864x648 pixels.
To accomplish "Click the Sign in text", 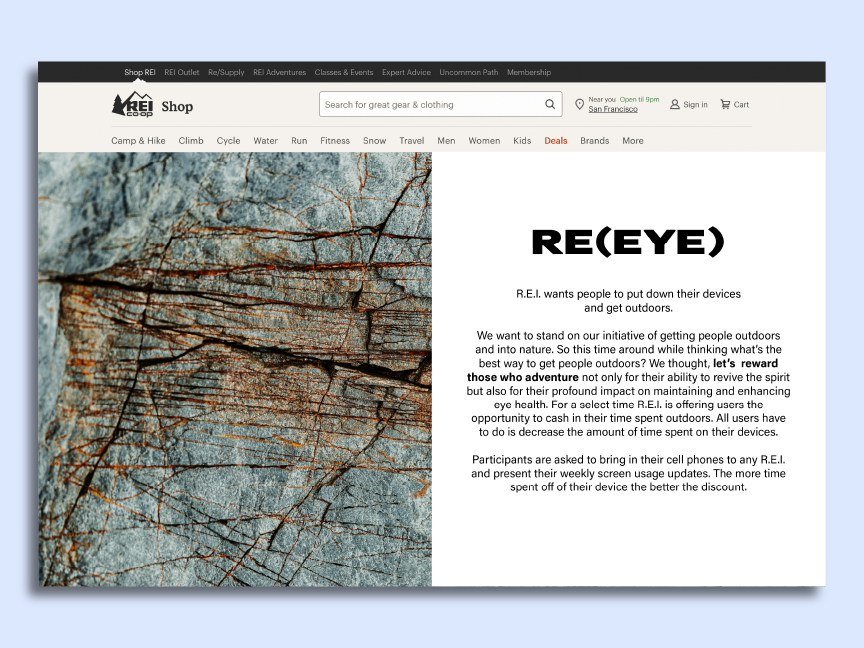I will tap(695, 104).
